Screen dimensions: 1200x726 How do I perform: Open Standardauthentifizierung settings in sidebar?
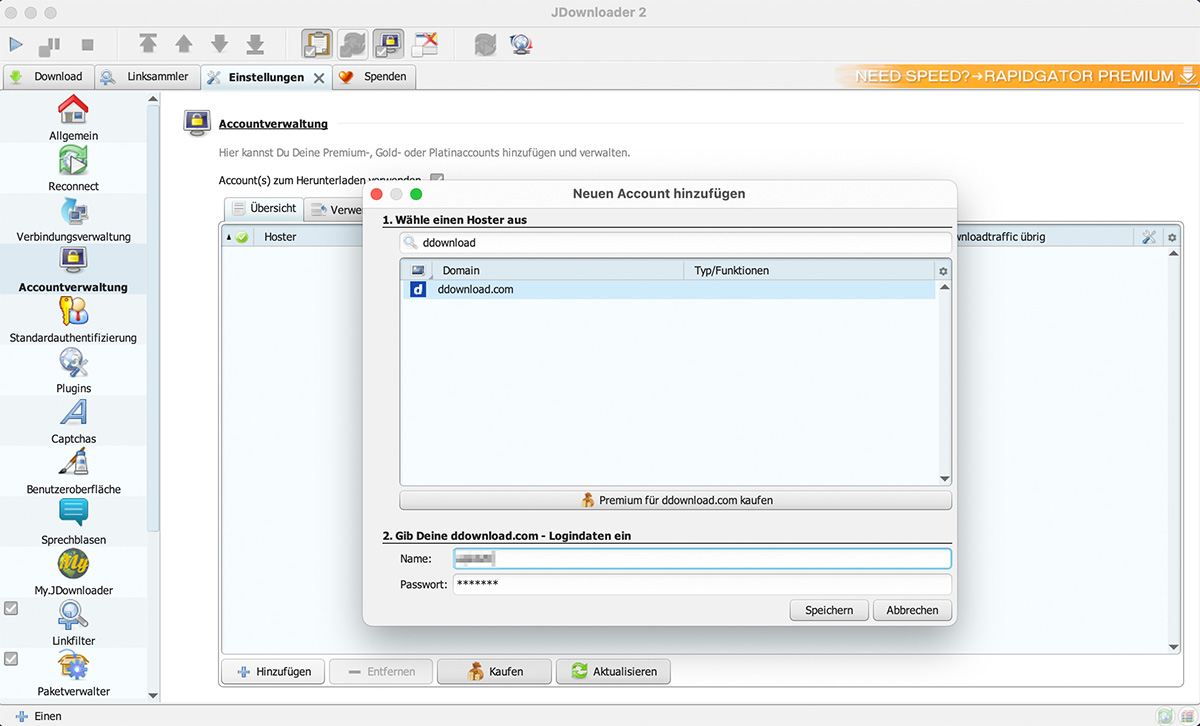(74, 320)
